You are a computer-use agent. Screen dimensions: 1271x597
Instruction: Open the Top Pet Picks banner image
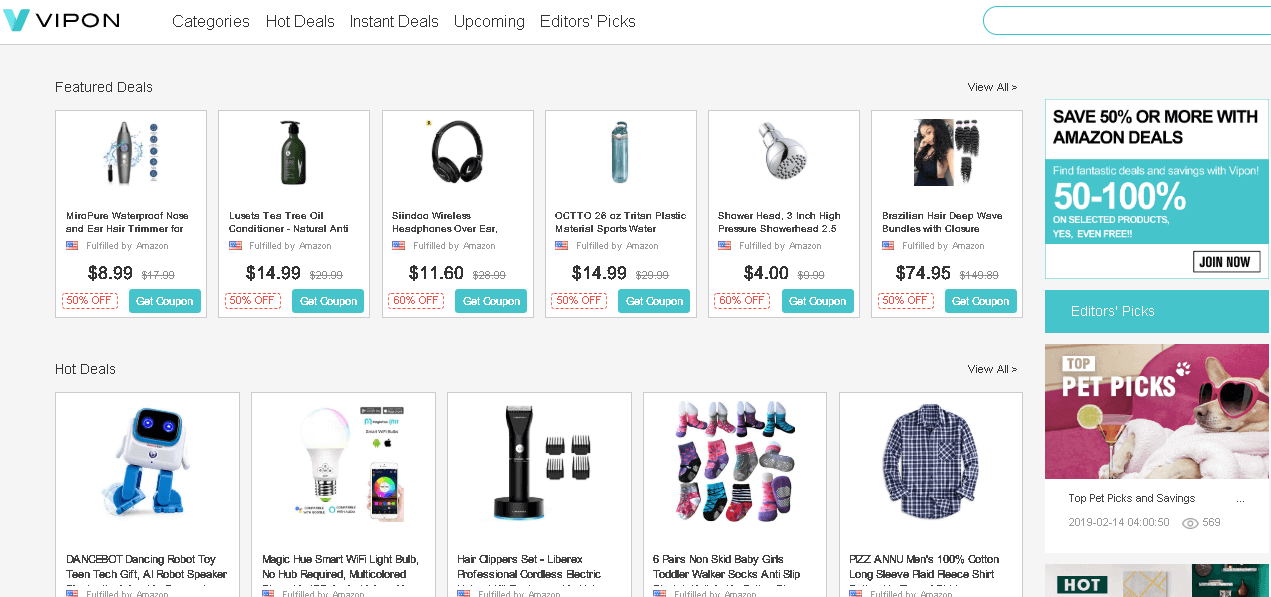pos(1156,412)
